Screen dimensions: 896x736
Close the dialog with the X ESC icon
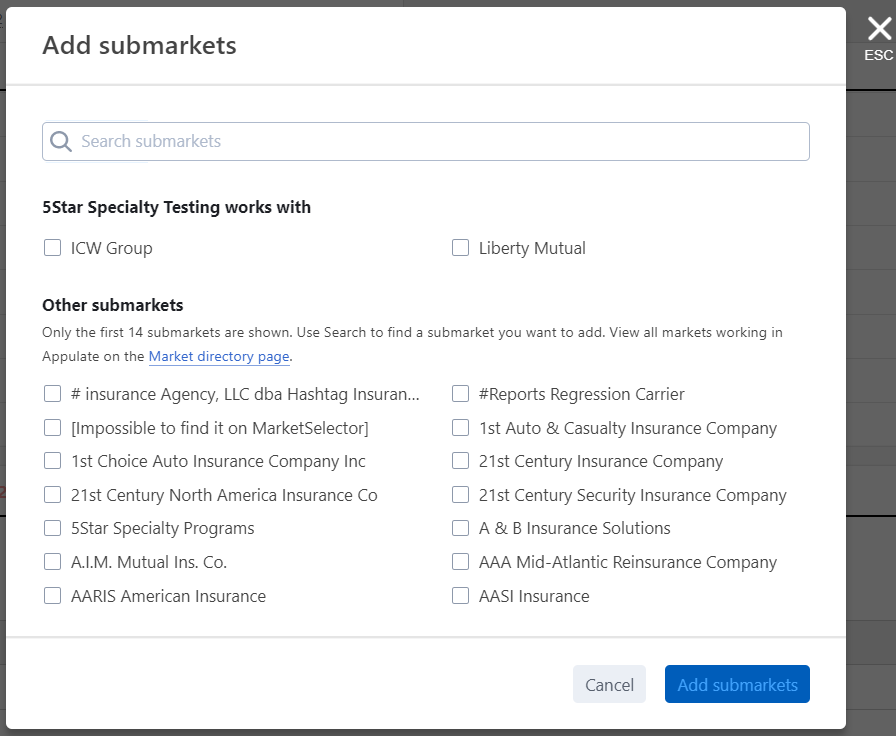879,38
